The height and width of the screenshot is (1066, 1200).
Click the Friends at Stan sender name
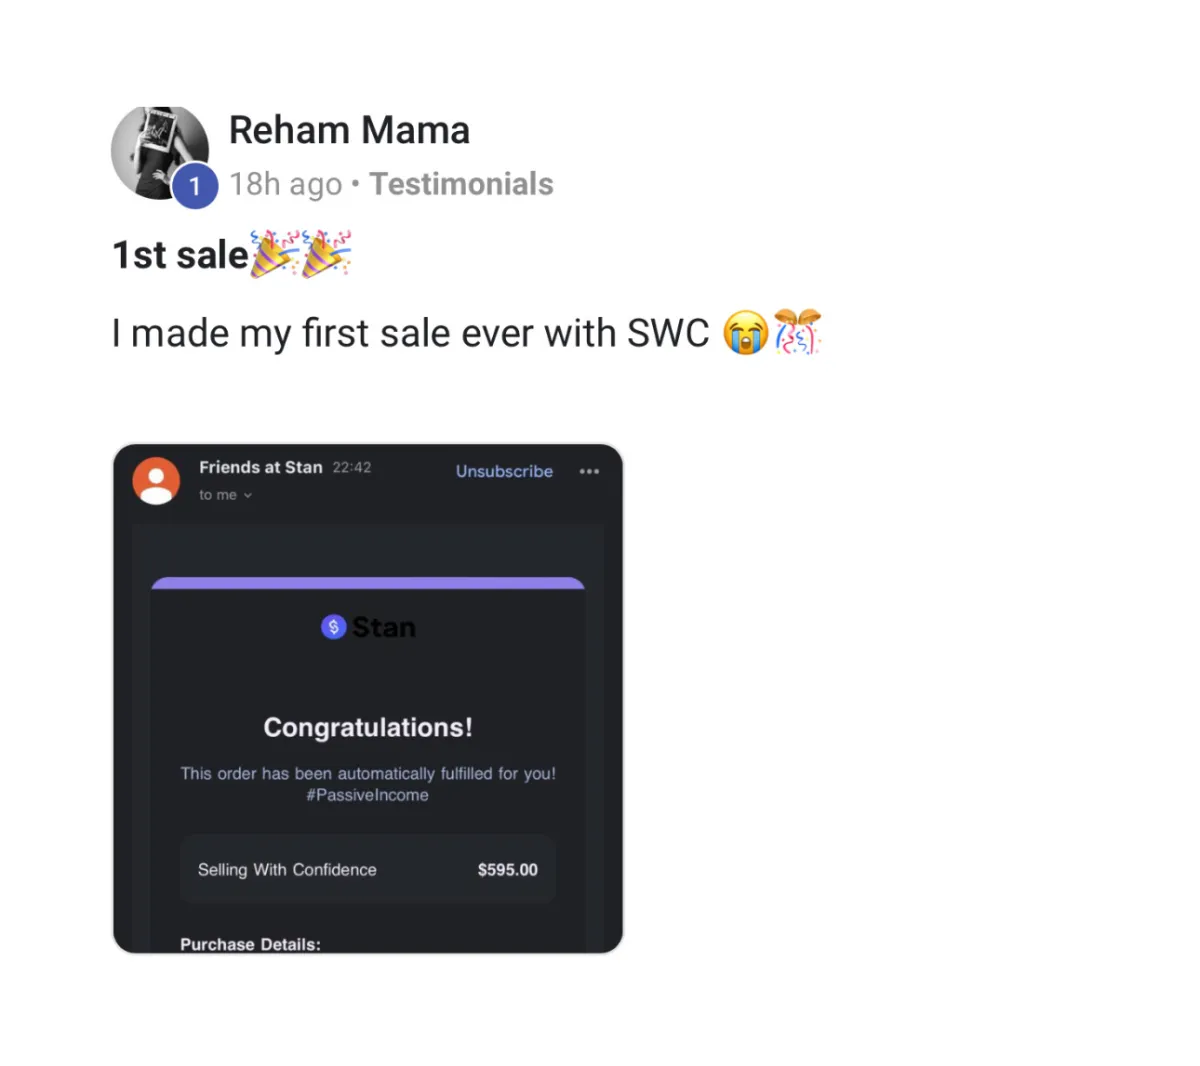260,467
